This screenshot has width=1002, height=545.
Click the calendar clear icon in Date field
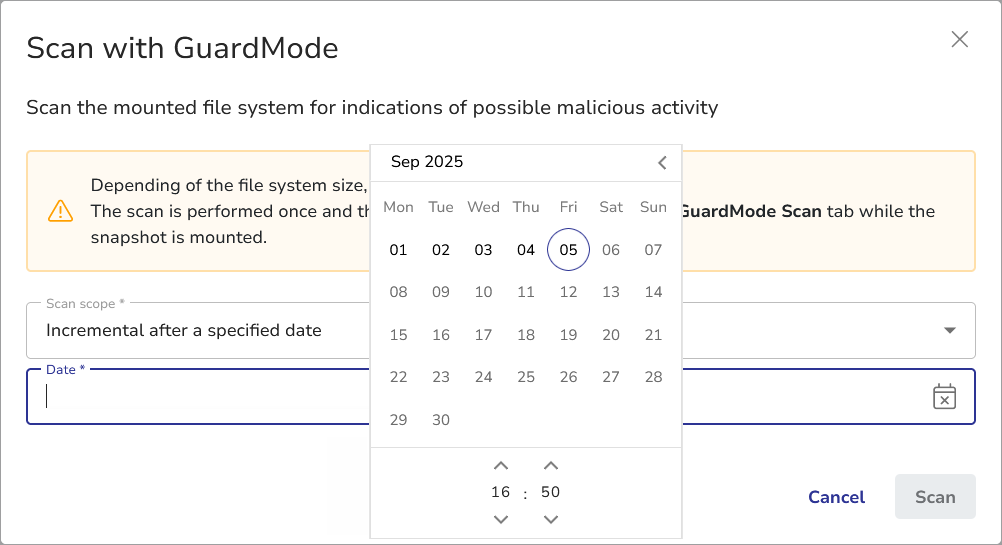944,397
